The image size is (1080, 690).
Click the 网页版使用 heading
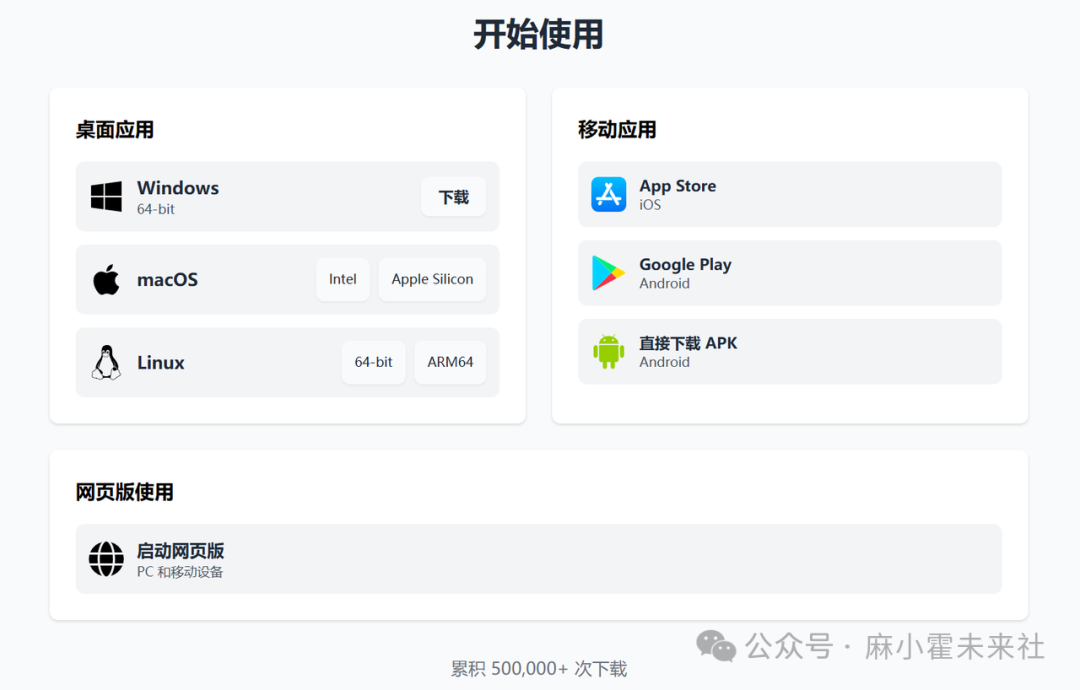124,492
